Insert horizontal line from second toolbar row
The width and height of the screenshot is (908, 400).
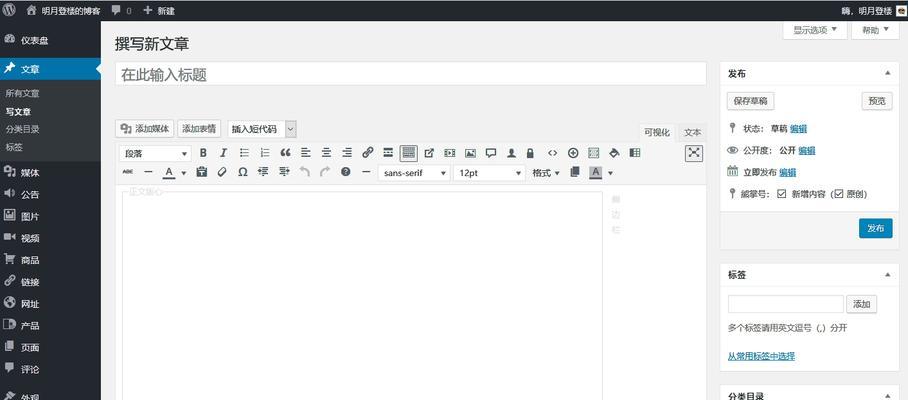pos(148,172)
